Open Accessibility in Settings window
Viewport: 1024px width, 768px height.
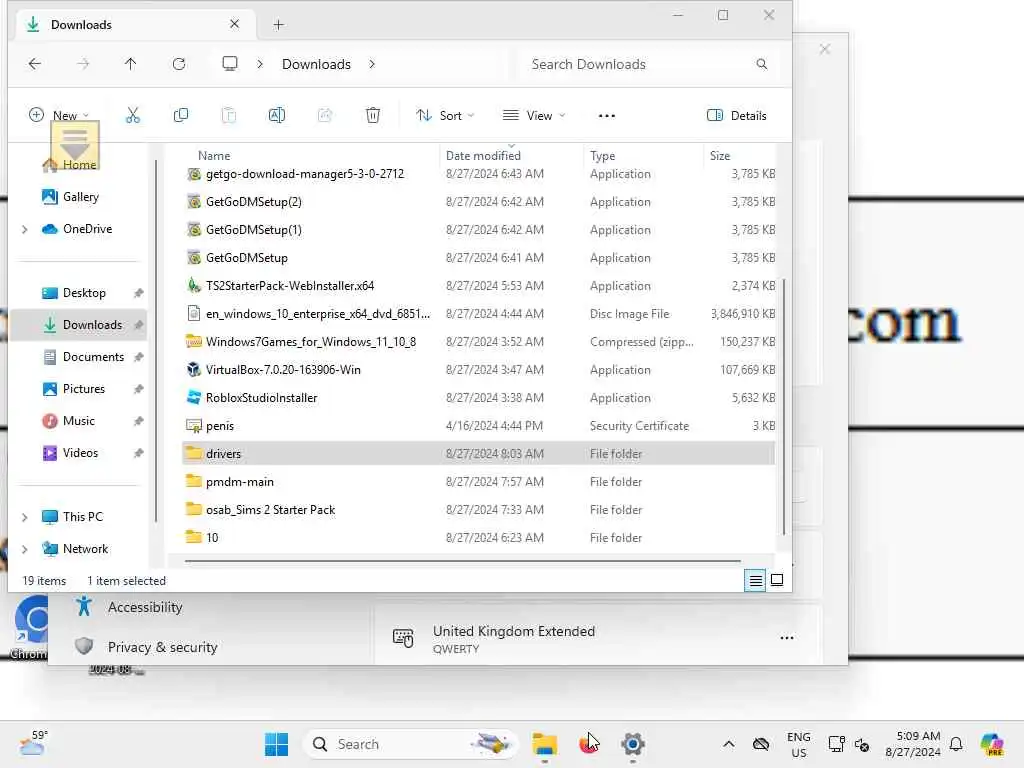tap(145, 607)
